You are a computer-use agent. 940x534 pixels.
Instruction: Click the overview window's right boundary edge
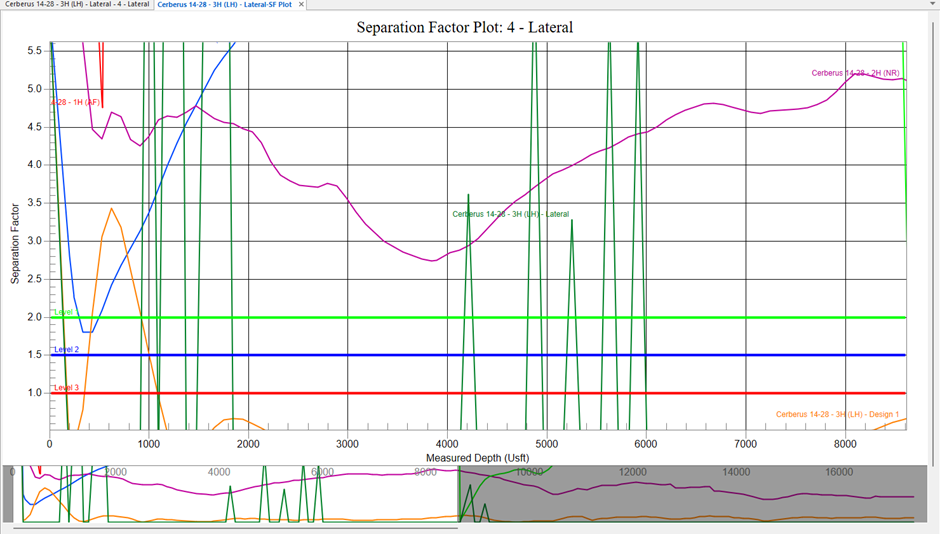[x=458, y=494]
